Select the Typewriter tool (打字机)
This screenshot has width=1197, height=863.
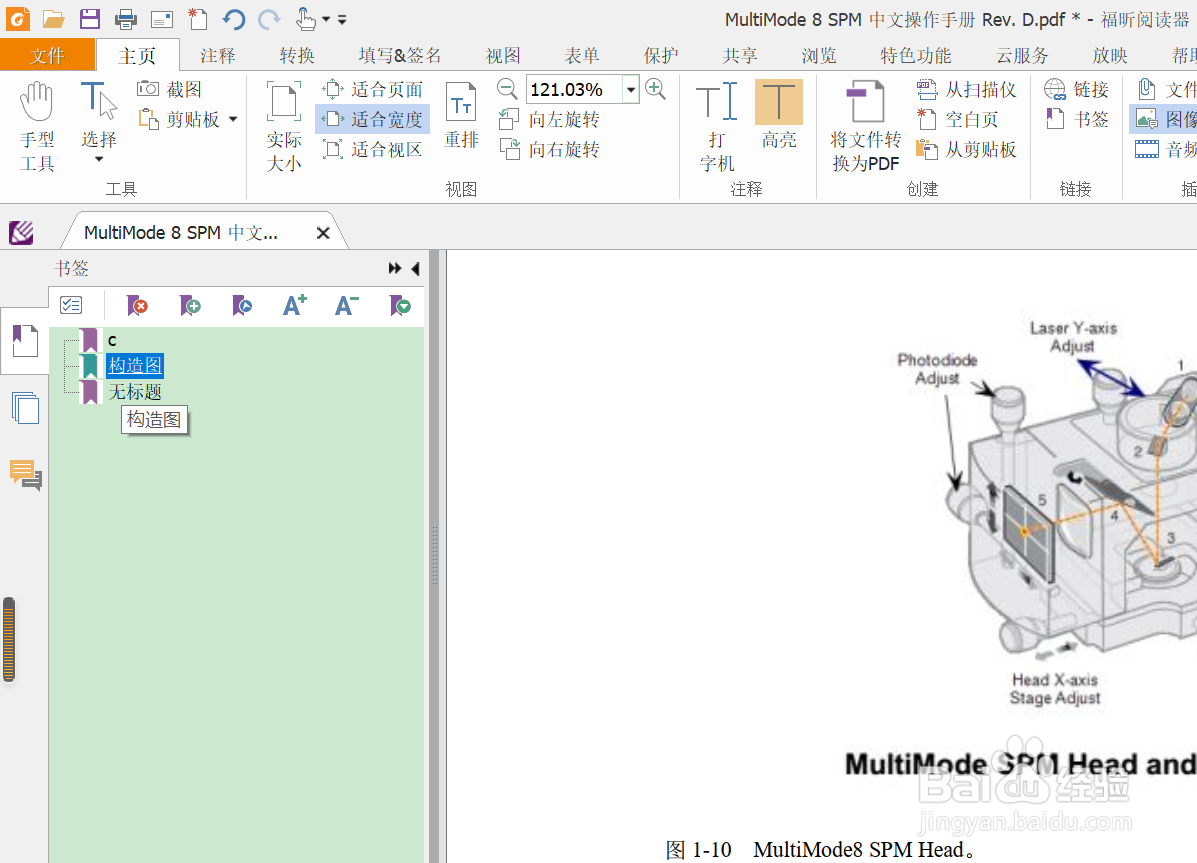click(x=717, y=128)
